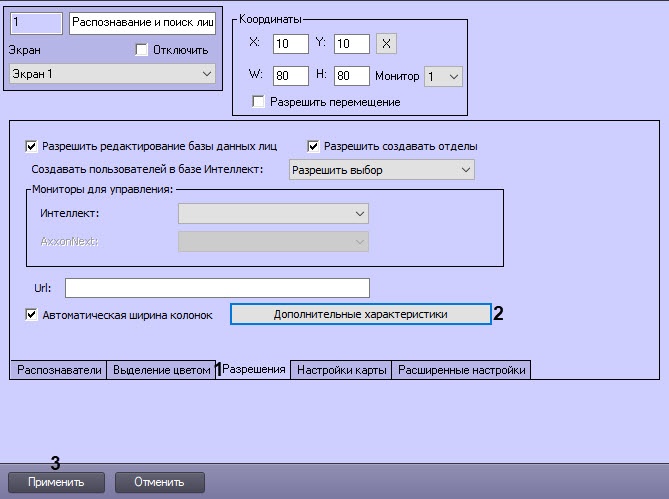Click the X coordinate input field
This screenshot has width=669, height=499.
[x=291, y=44]
